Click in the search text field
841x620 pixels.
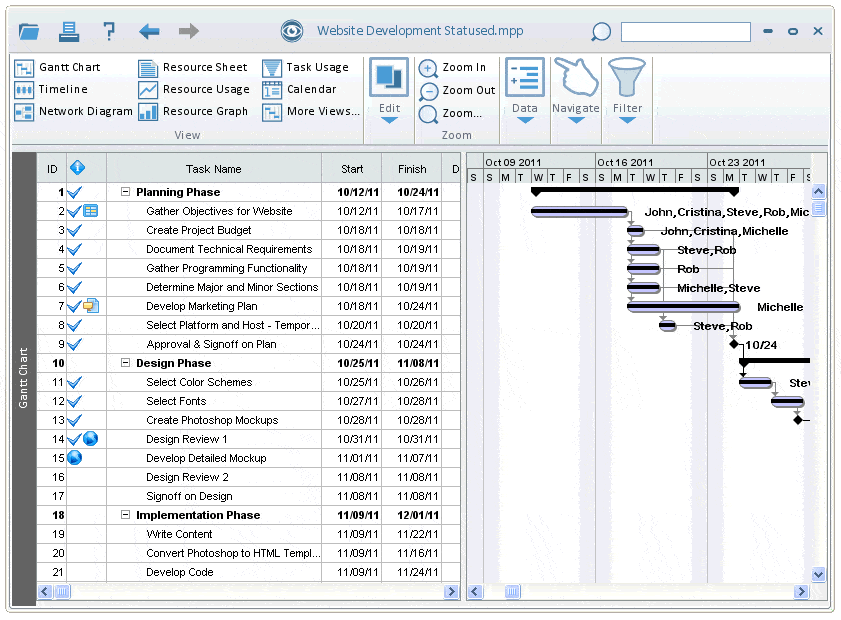(686, 31)
